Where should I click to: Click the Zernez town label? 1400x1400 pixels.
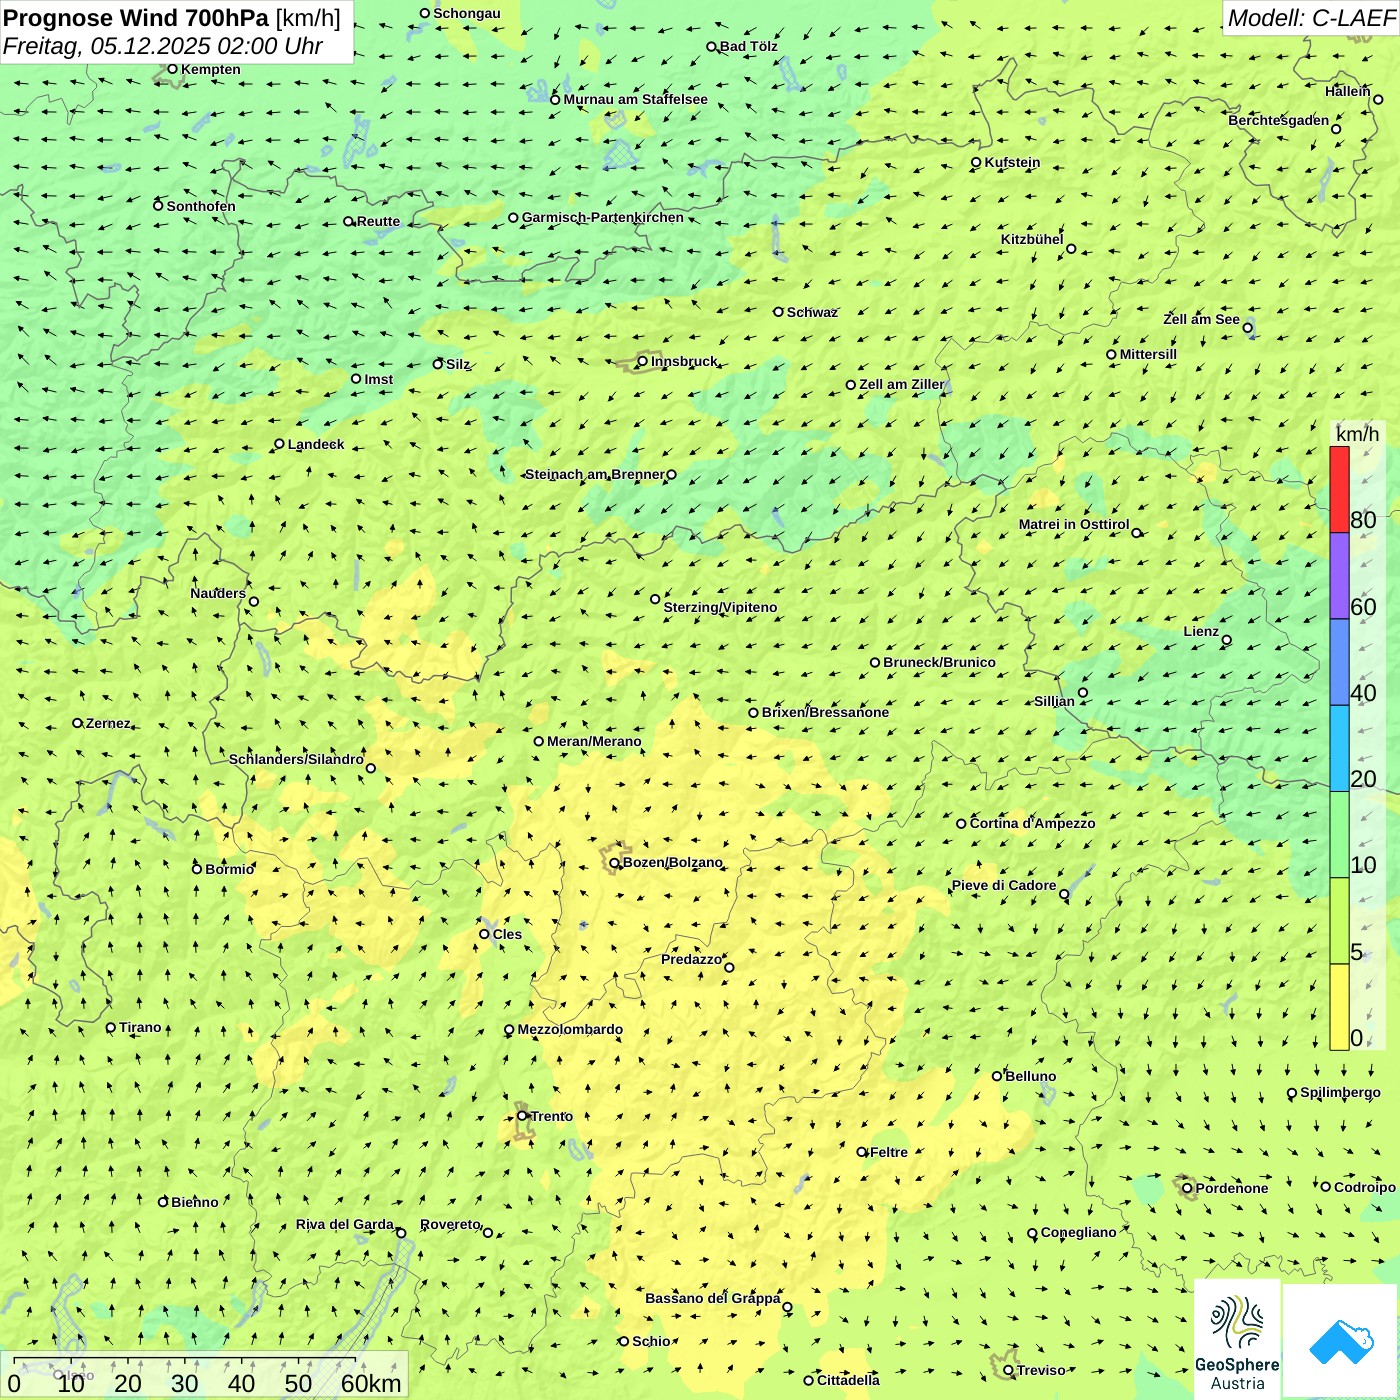108,723
